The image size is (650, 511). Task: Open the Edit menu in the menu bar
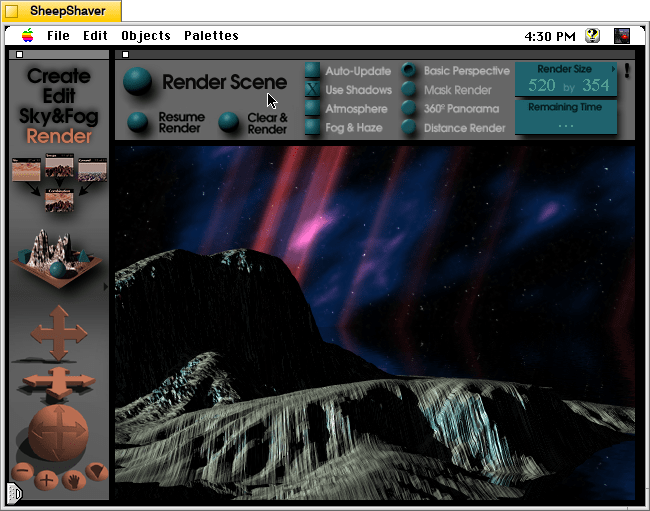tap(95, 36)
